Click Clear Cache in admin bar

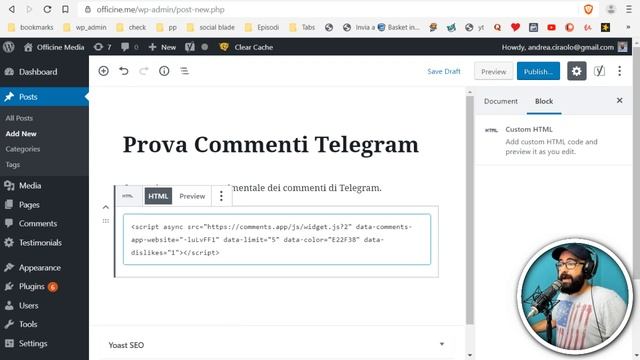pos(246,47)
